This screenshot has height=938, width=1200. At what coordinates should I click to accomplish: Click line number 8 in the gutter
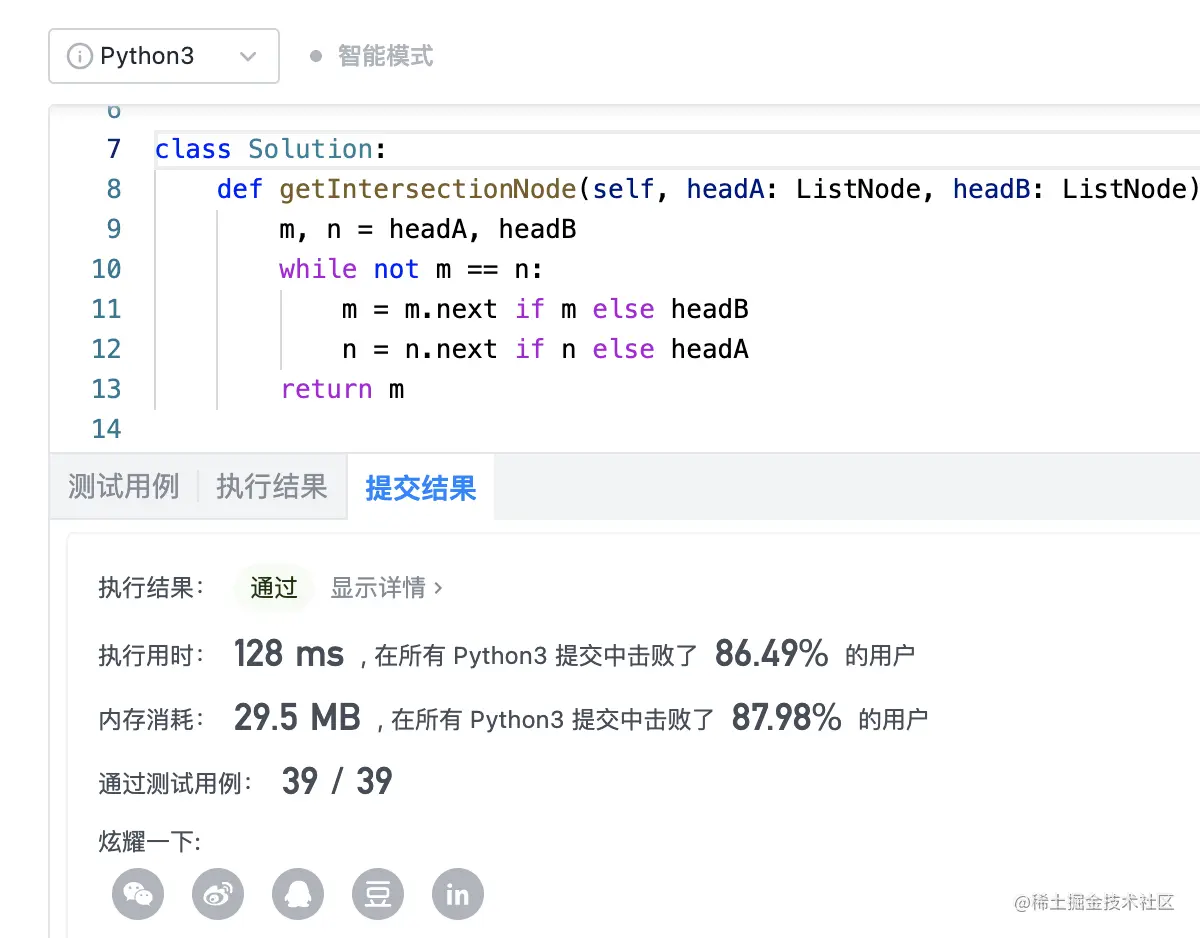pos(113,189)
